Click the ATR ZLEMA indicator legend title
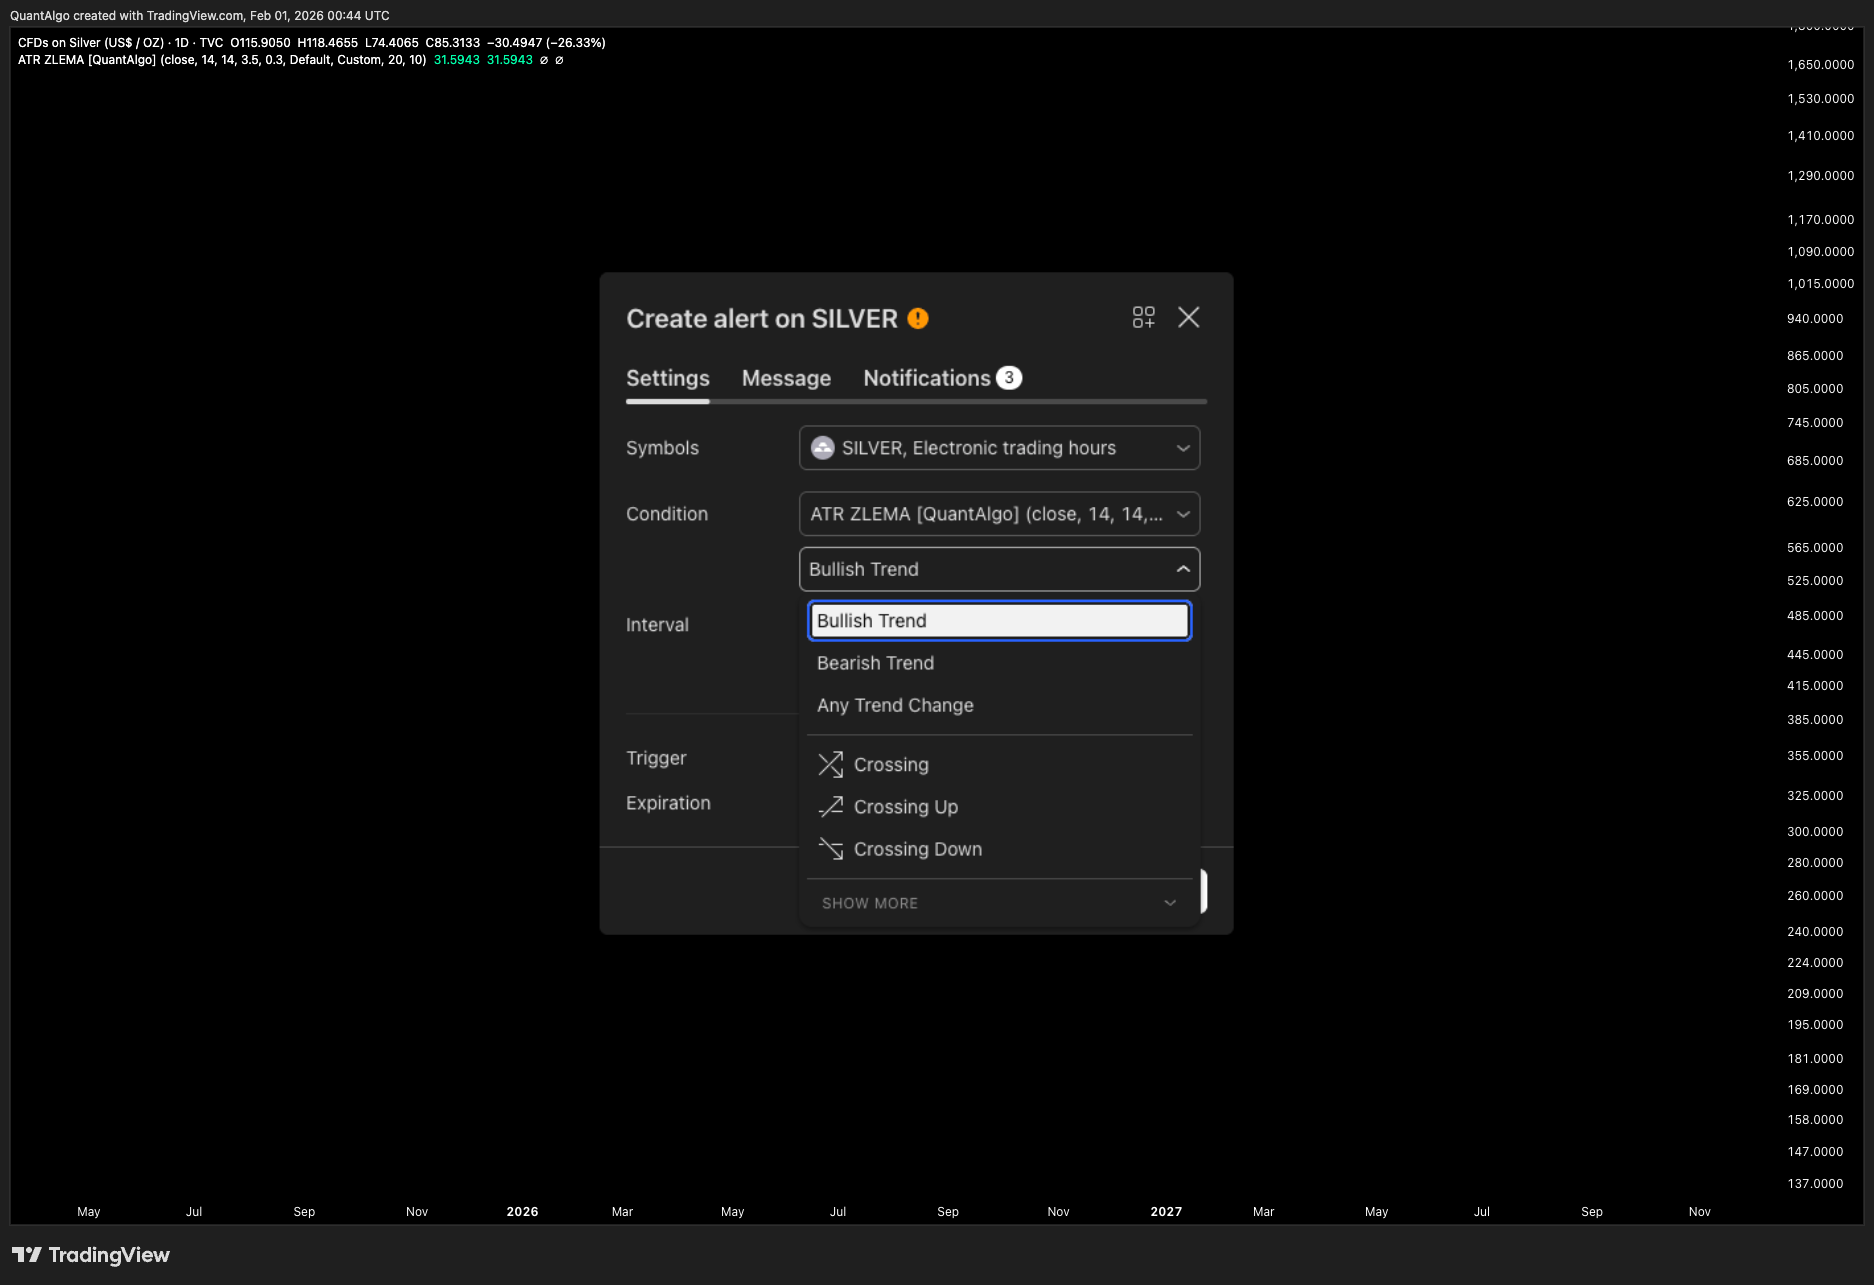 coord(222,60)
